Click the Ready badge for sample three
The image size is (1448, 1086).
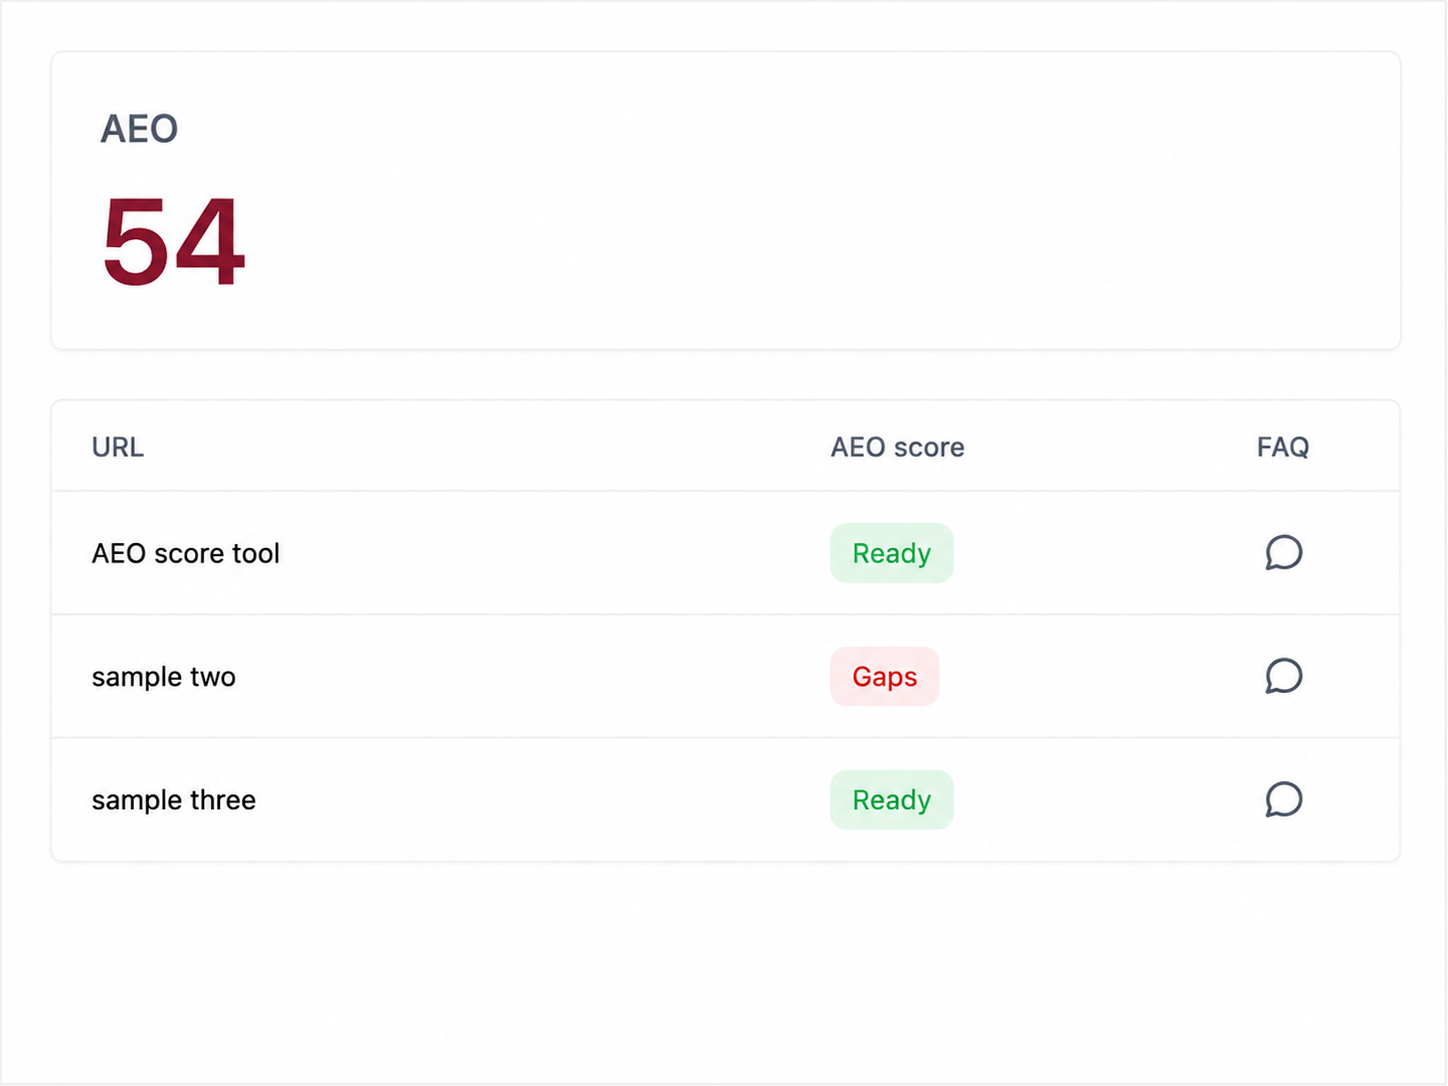coord(891,800)
